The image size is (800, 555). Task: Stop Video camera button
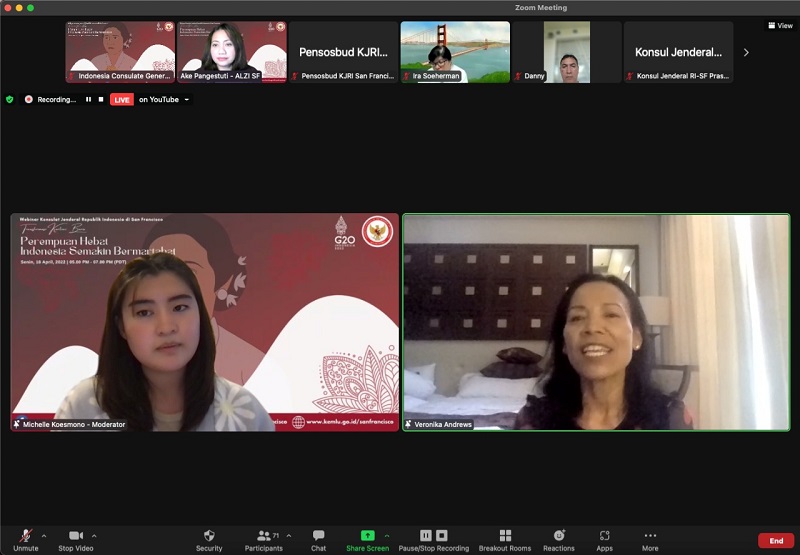[76, 540]
